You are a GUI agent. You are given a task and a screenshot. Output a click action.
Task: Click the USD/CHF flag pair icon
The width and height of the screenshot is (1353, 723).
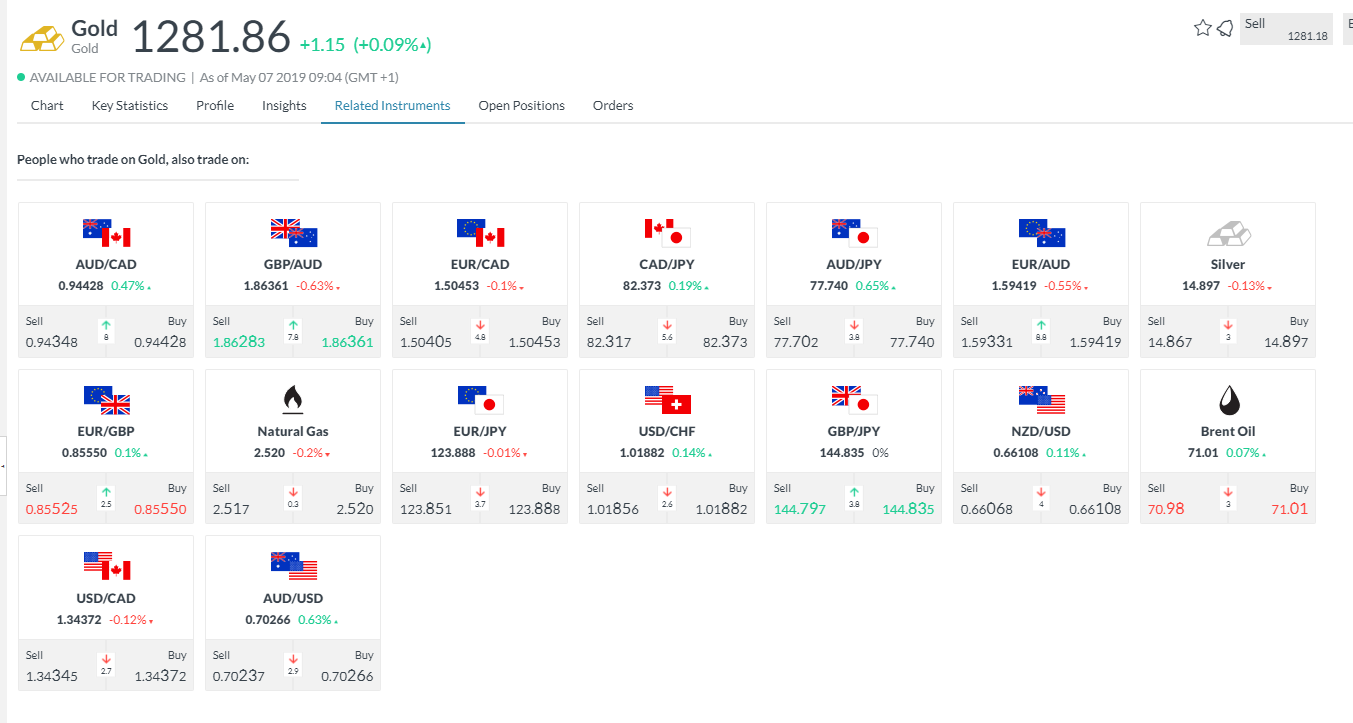pos(667,400)
